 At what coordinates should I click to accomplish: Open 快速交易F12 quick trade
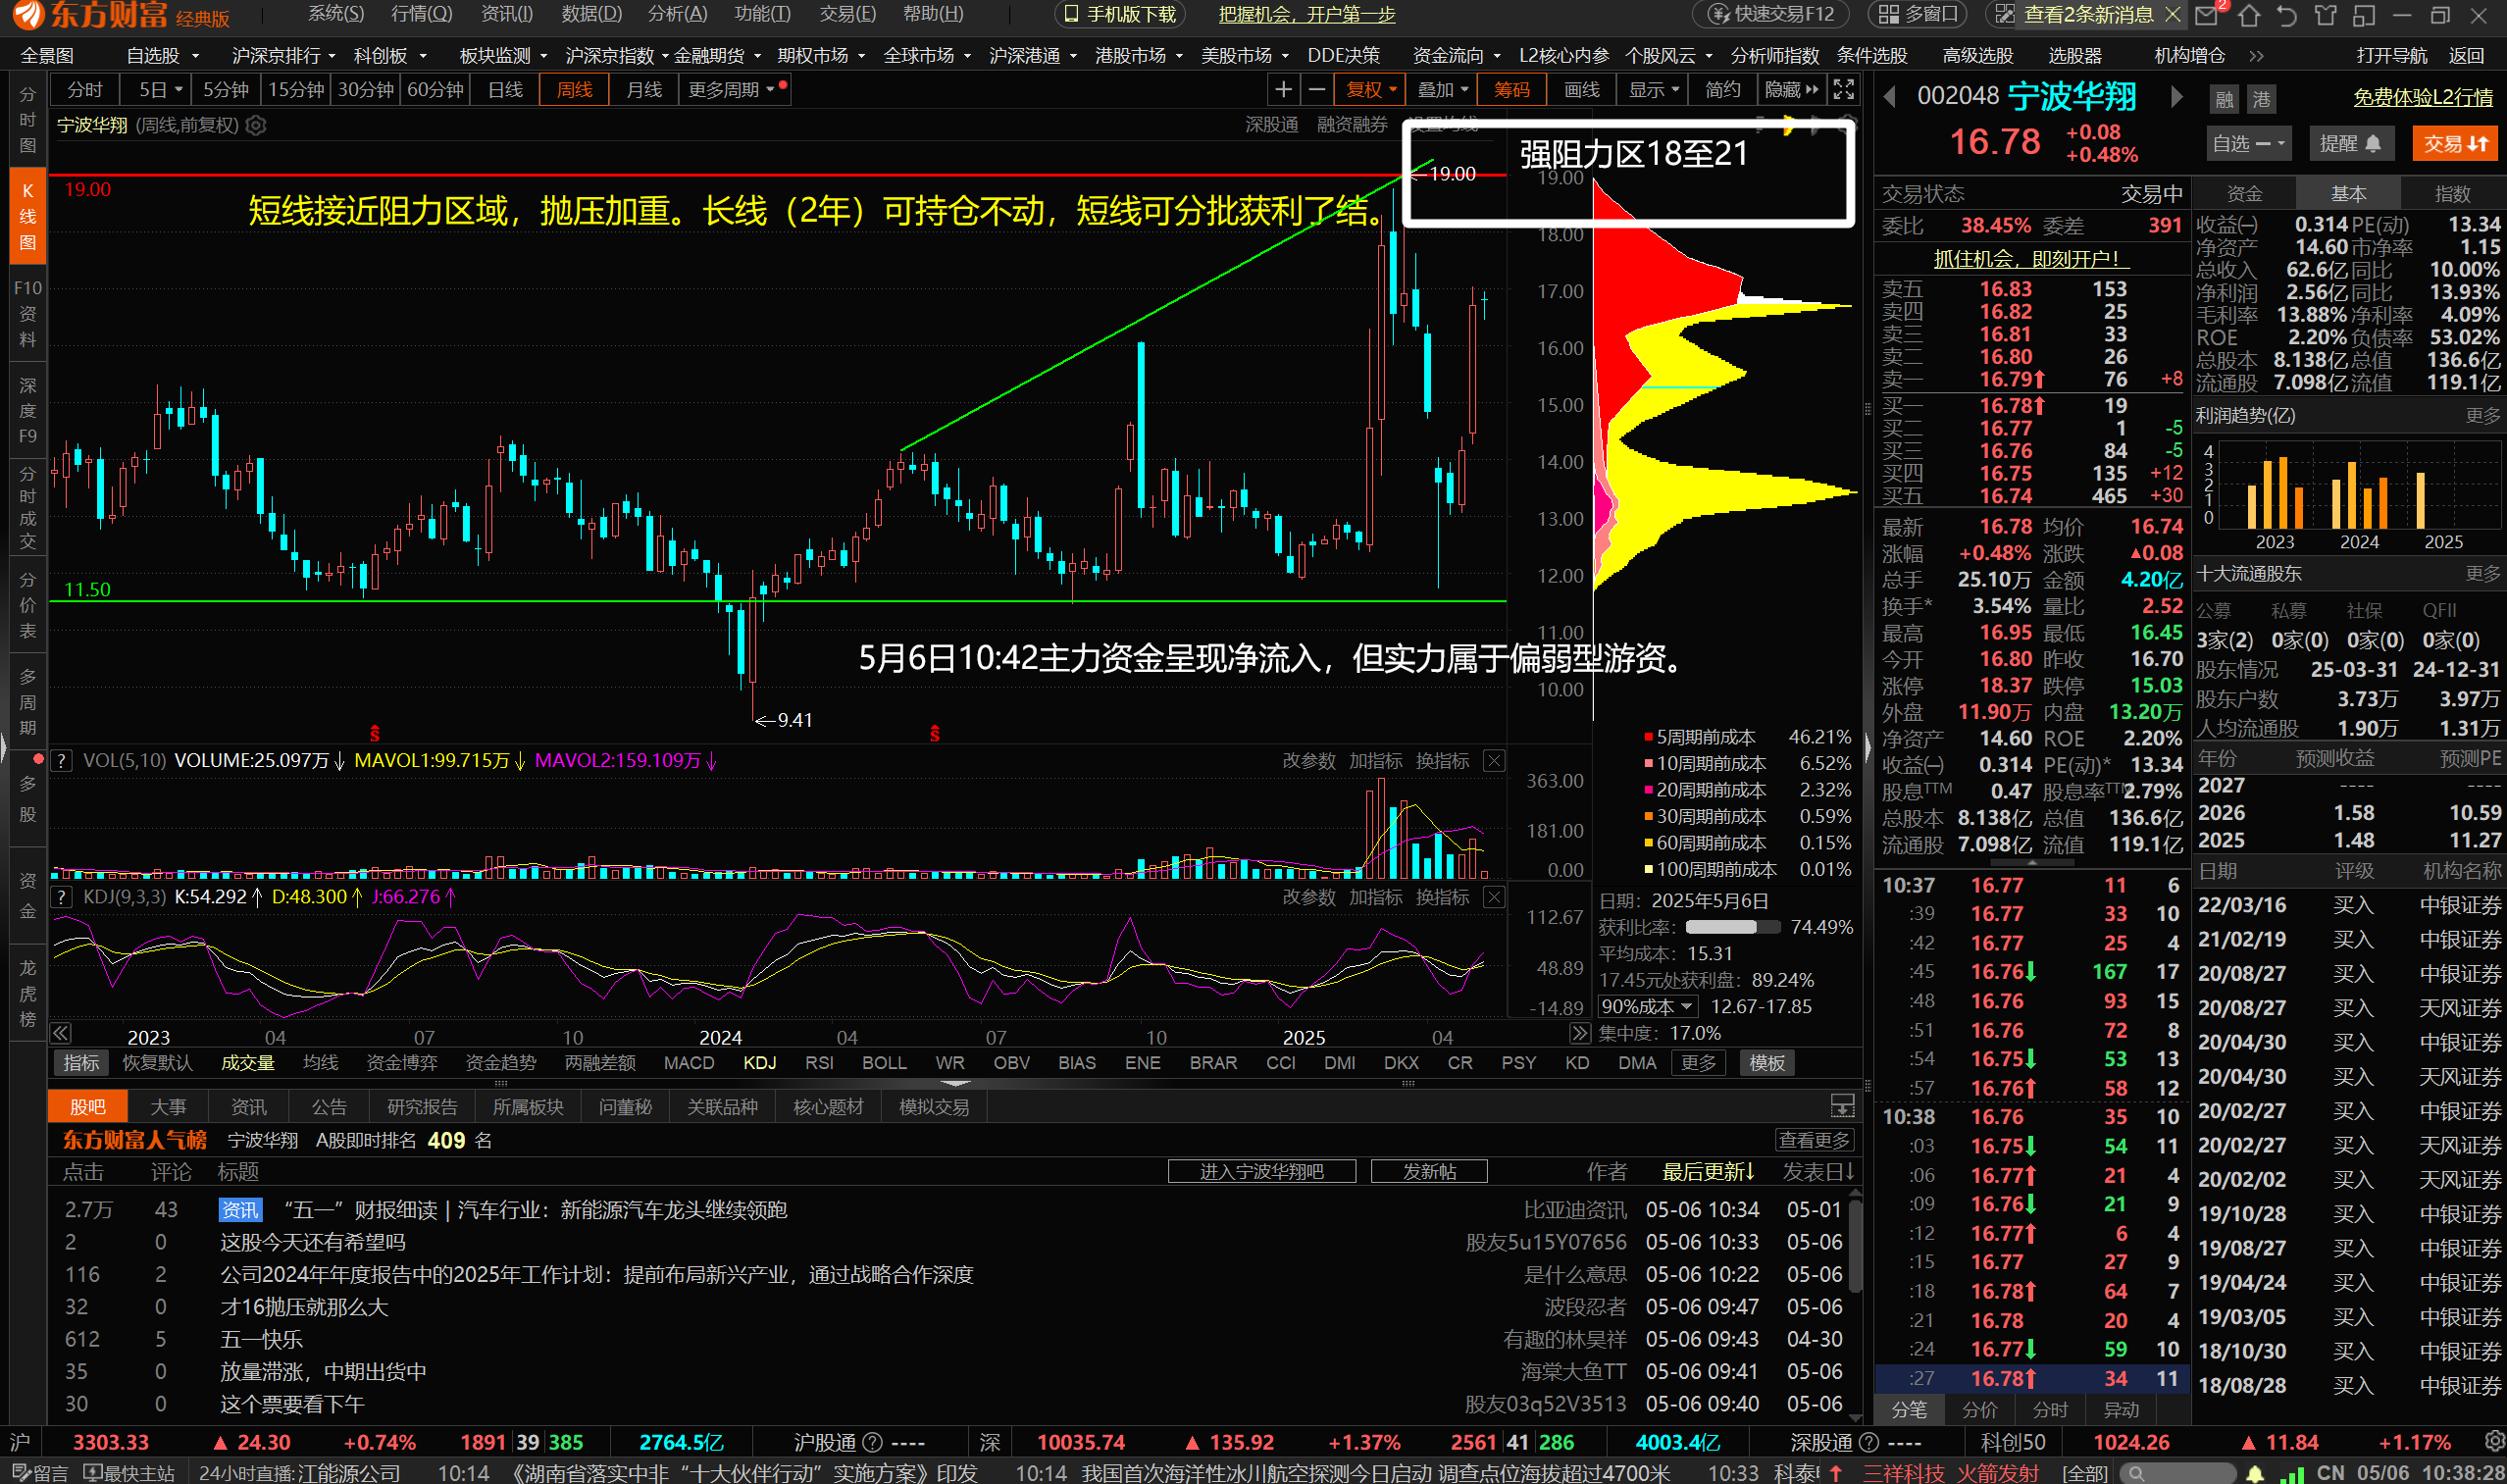tap(1771, 15)
